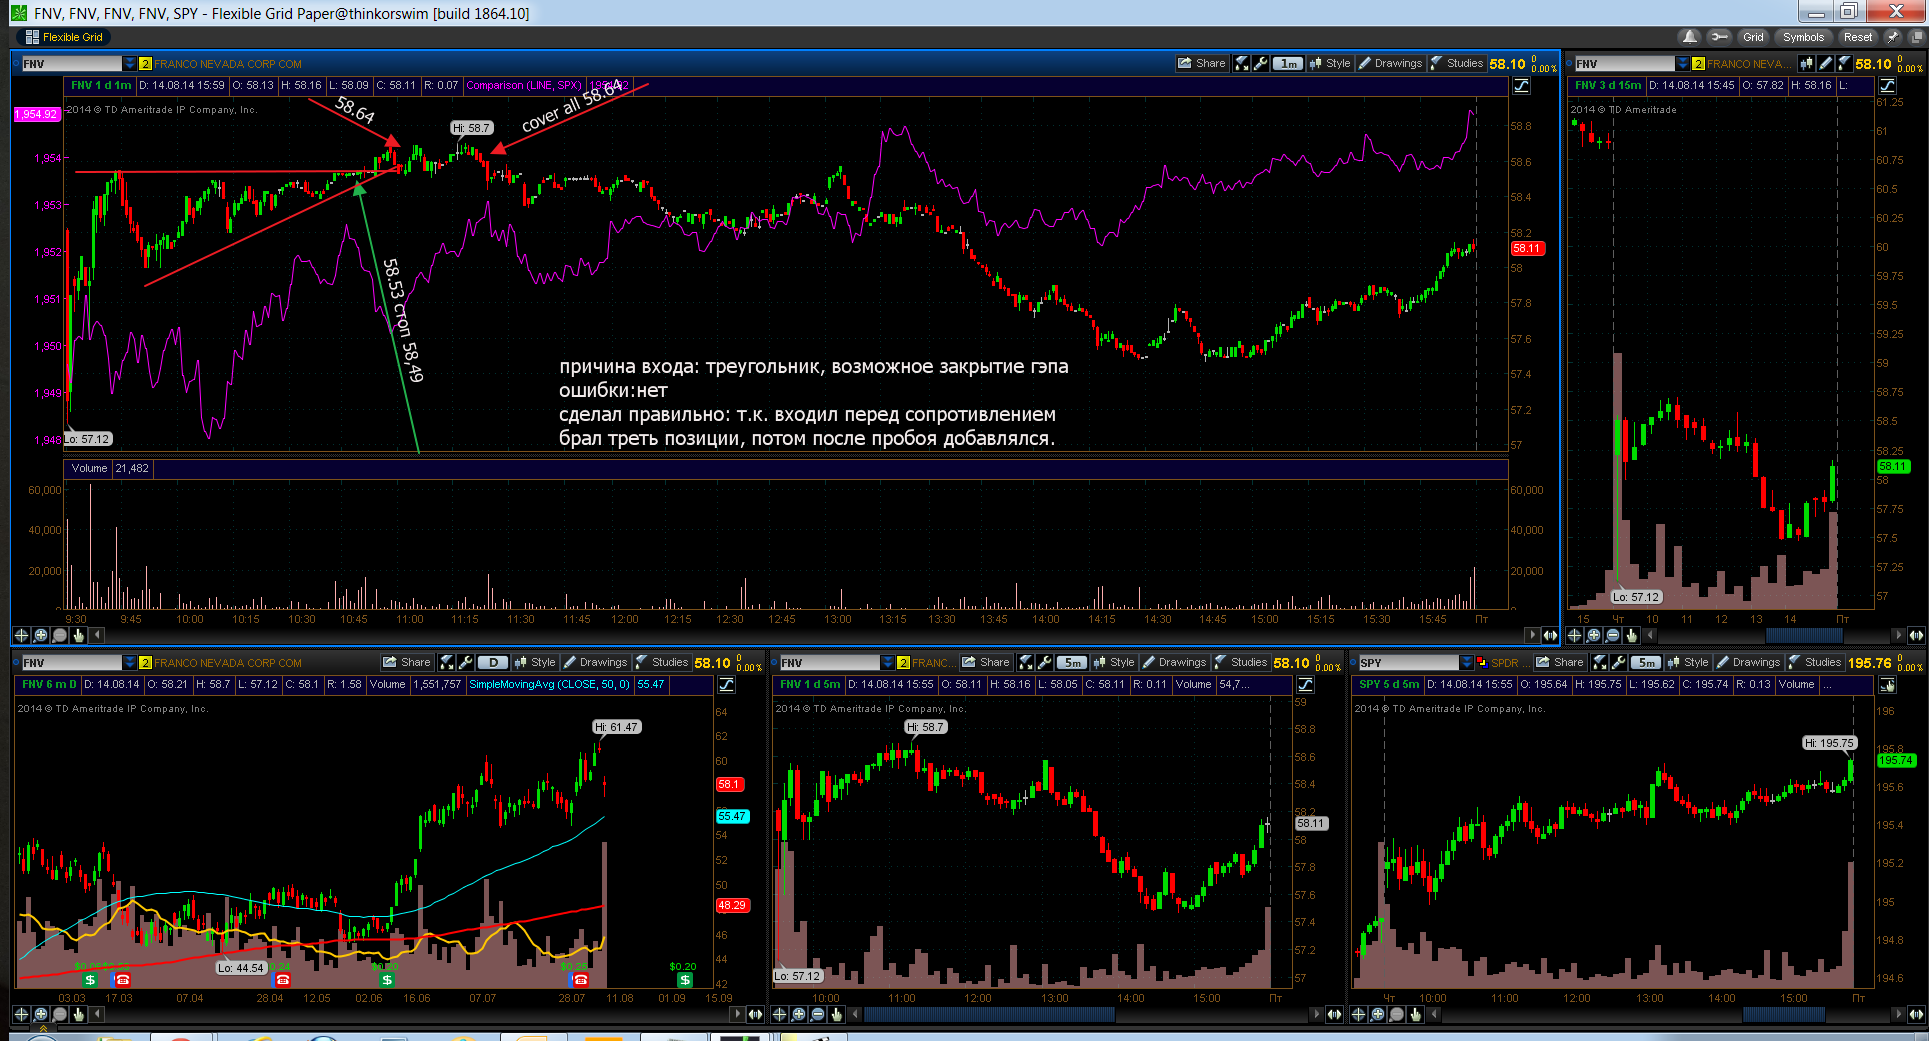This screenshot has width=1929, height=1041.
Task: Select crosshair tool under main chart
Action: (x=21, y=635)
